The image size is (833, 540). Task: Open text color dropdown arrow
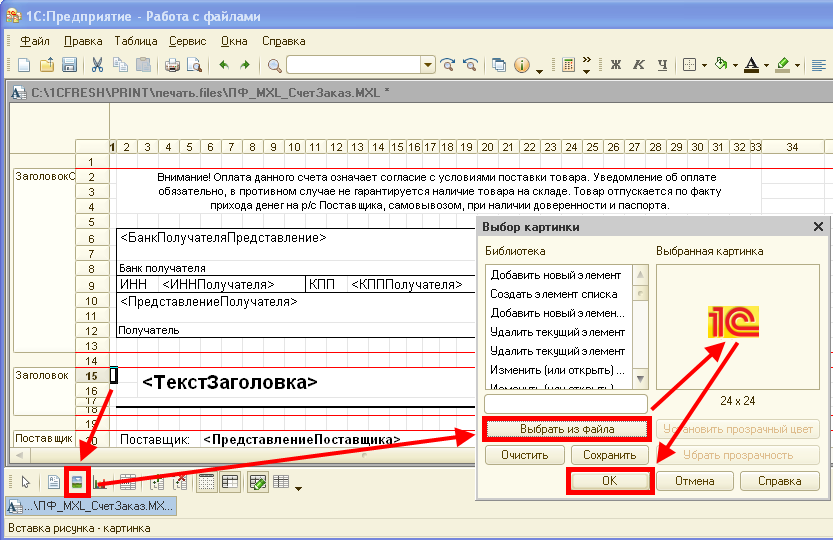[767, 65]
